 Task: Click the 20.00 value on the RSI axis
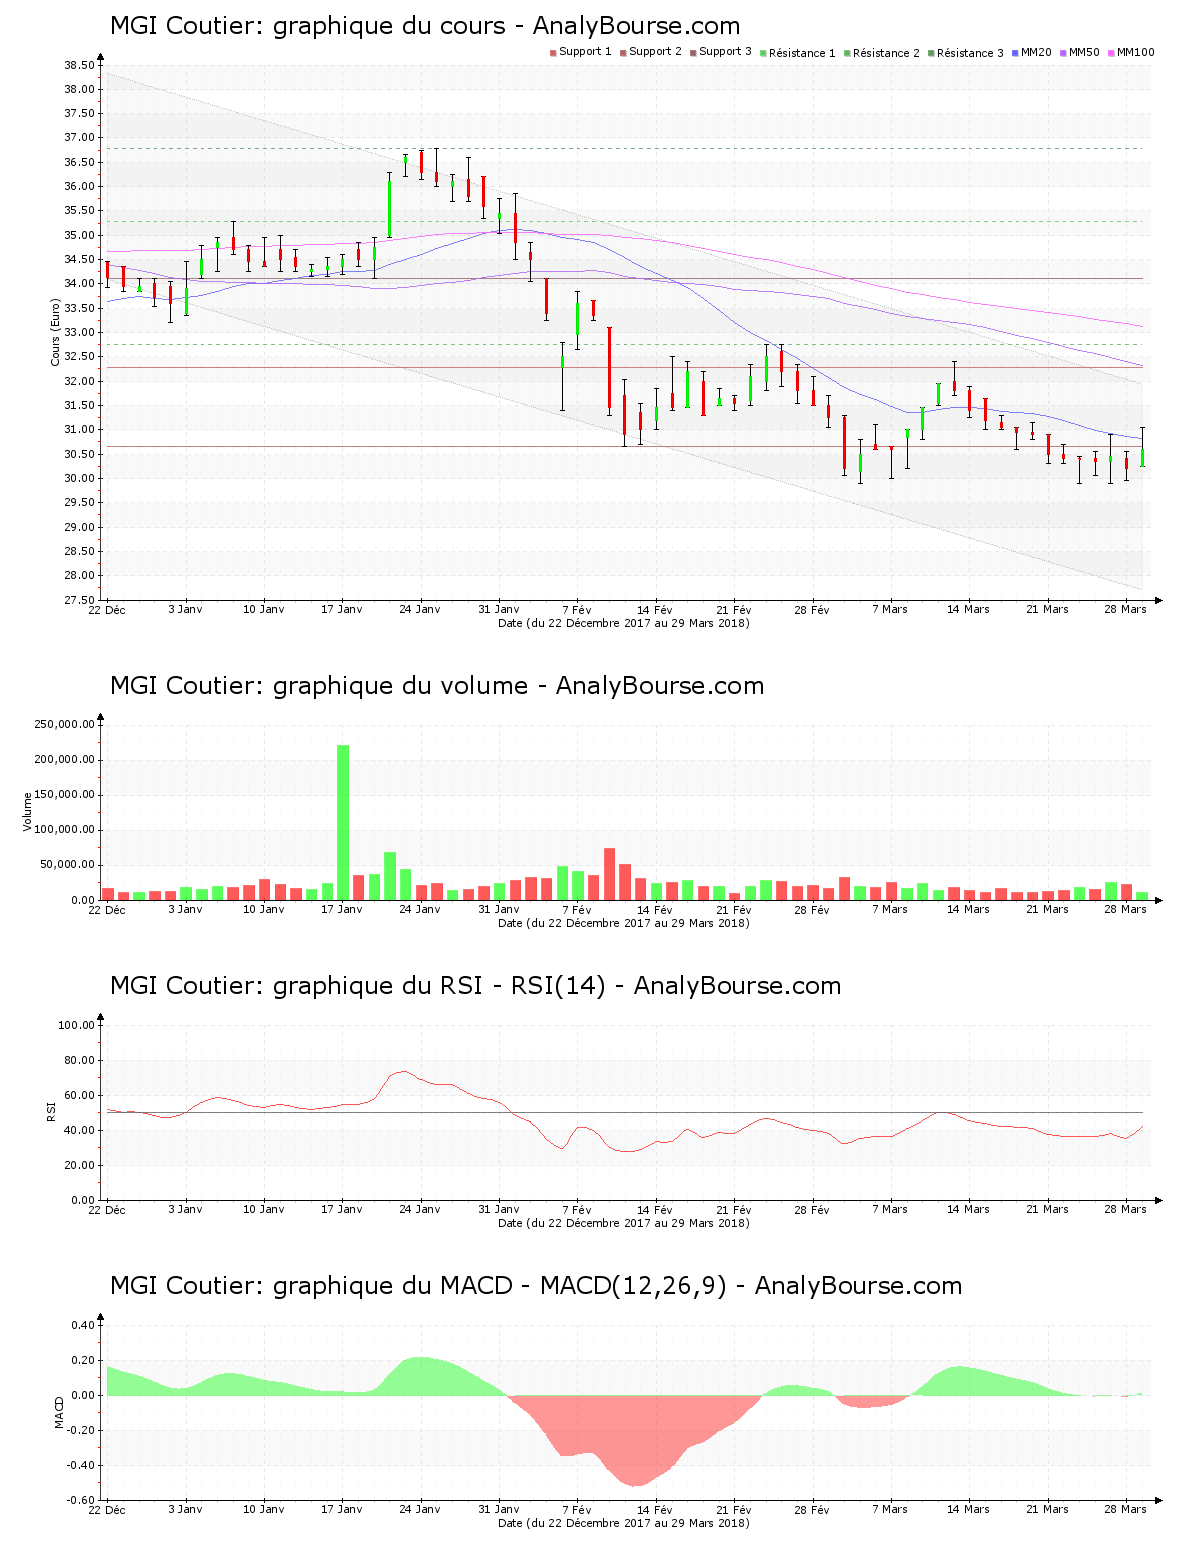click(79, 1165)
